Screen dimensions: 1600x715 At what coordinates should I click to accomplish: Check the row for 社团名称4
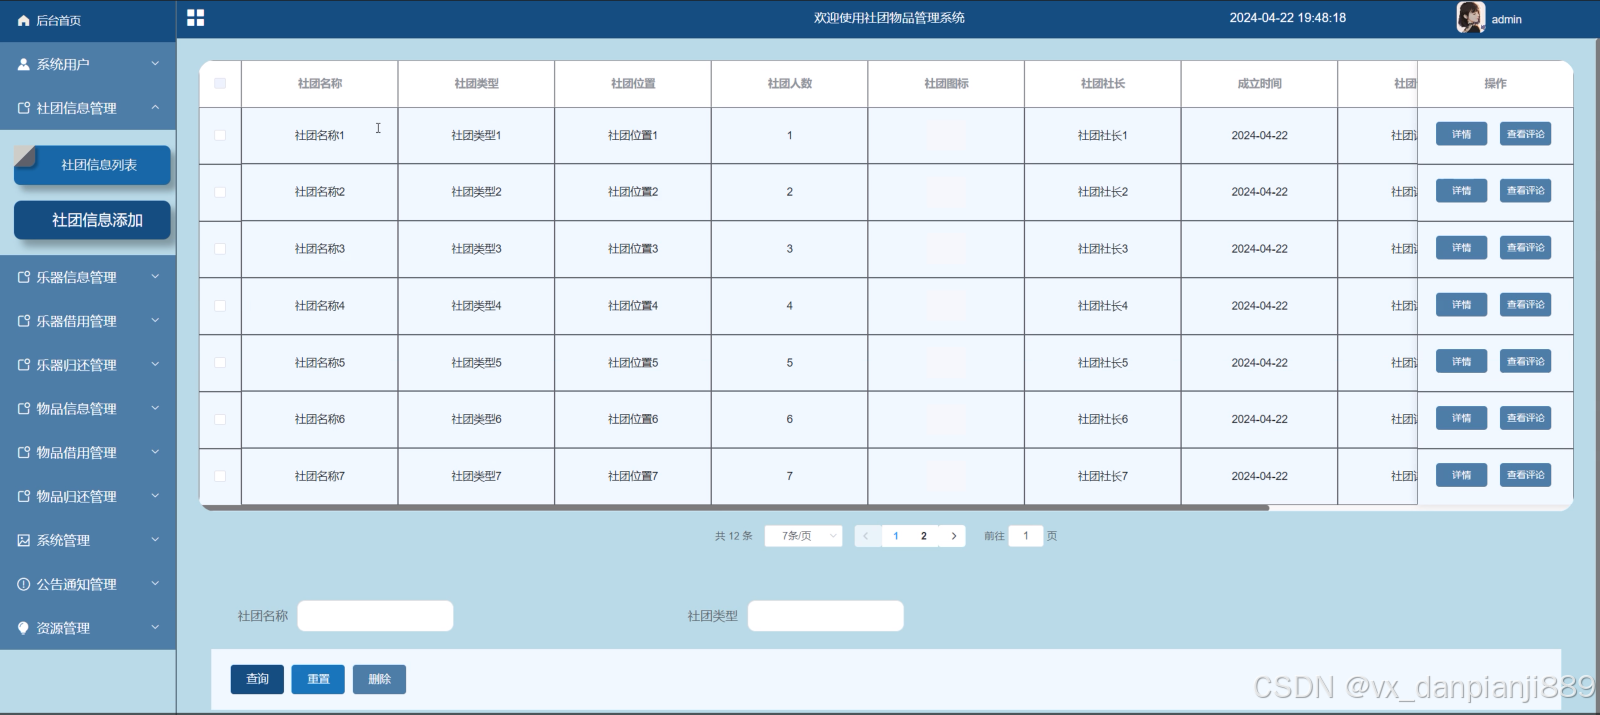point(220,306)
